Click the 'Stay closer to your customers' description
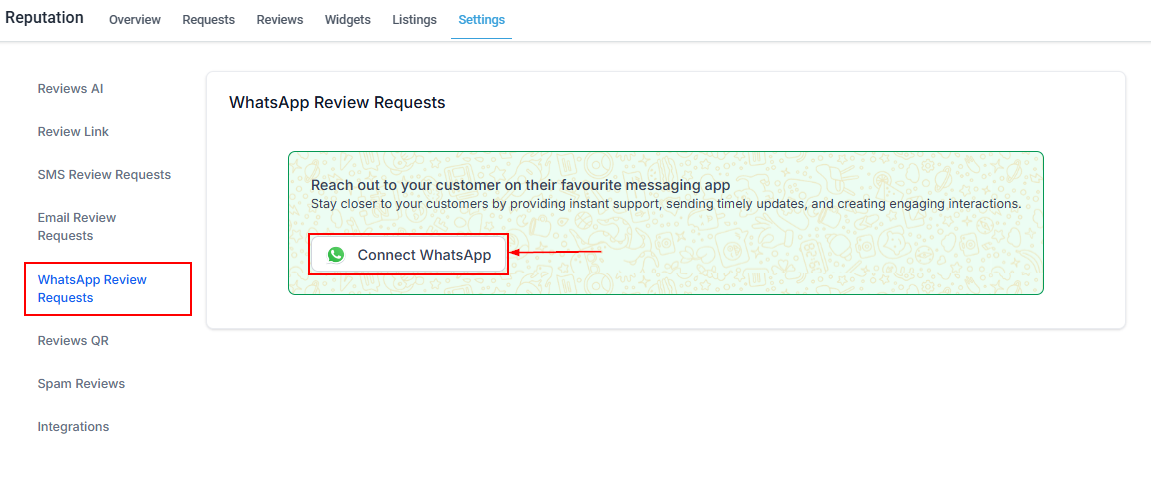1151x484 pixels. (x=665, y=203)
